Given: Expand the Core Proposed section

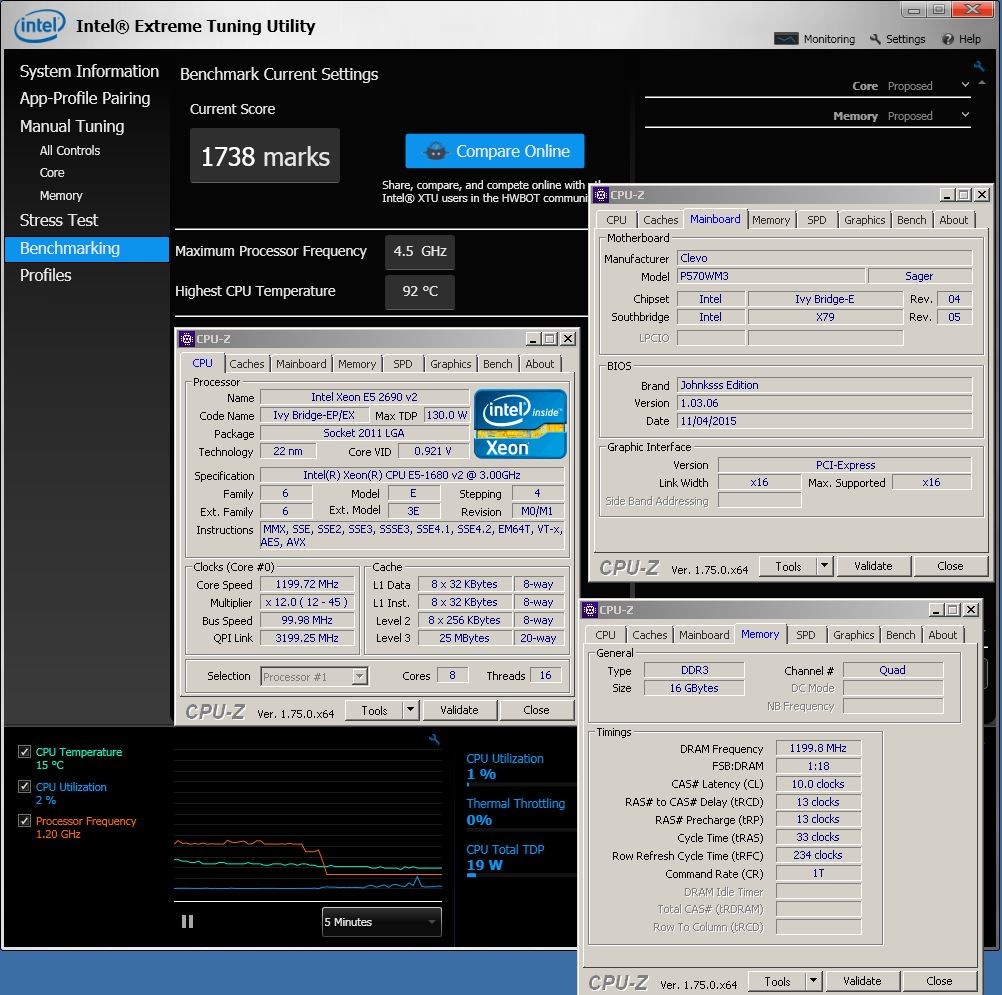Looking at the screenshot, I should pyautogui.click(x=965, y=85).
